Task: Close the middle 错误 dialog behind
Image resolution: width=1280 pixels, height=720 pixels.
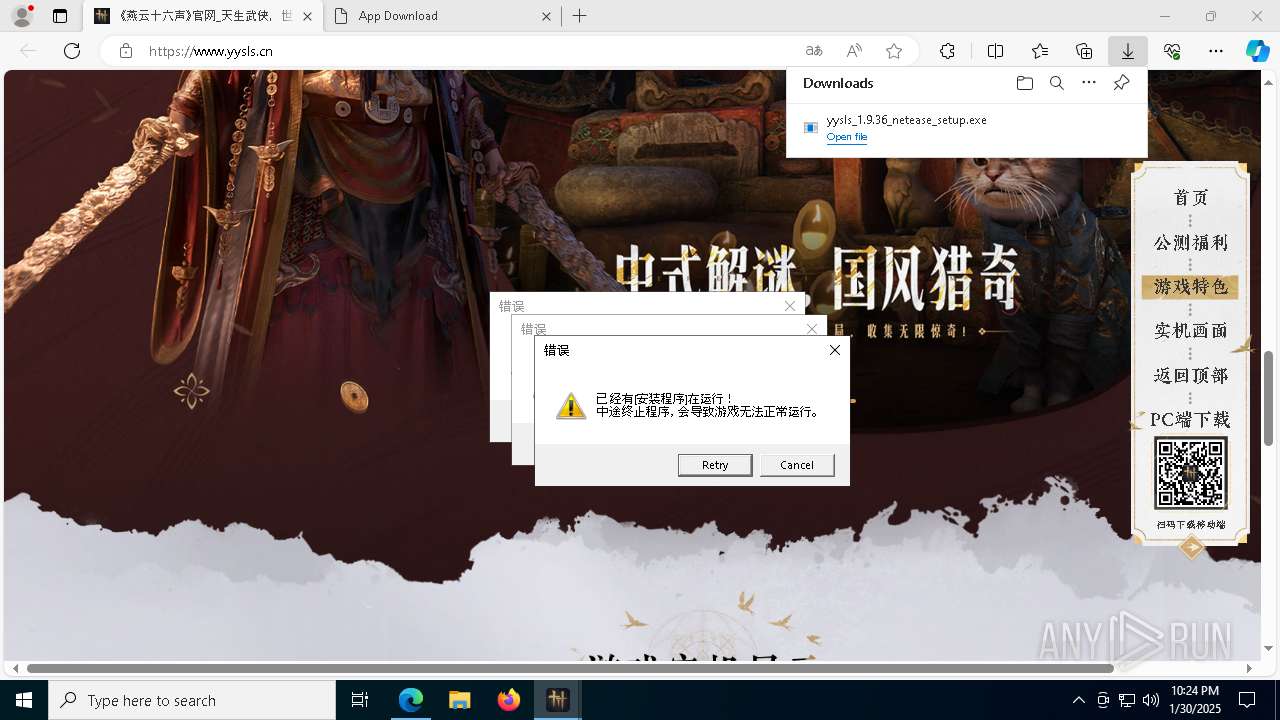Action: pyautogui.click(x=812, y=328)
